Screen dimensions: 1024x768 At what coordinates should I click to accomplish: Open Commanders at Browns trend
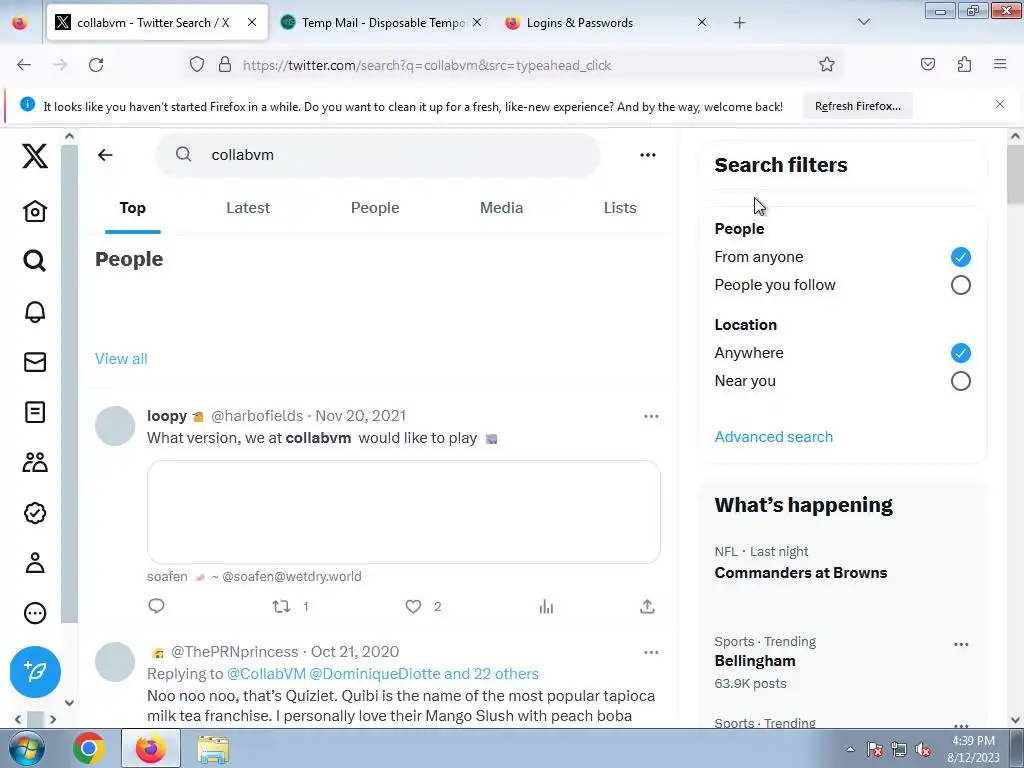(801, 573)
